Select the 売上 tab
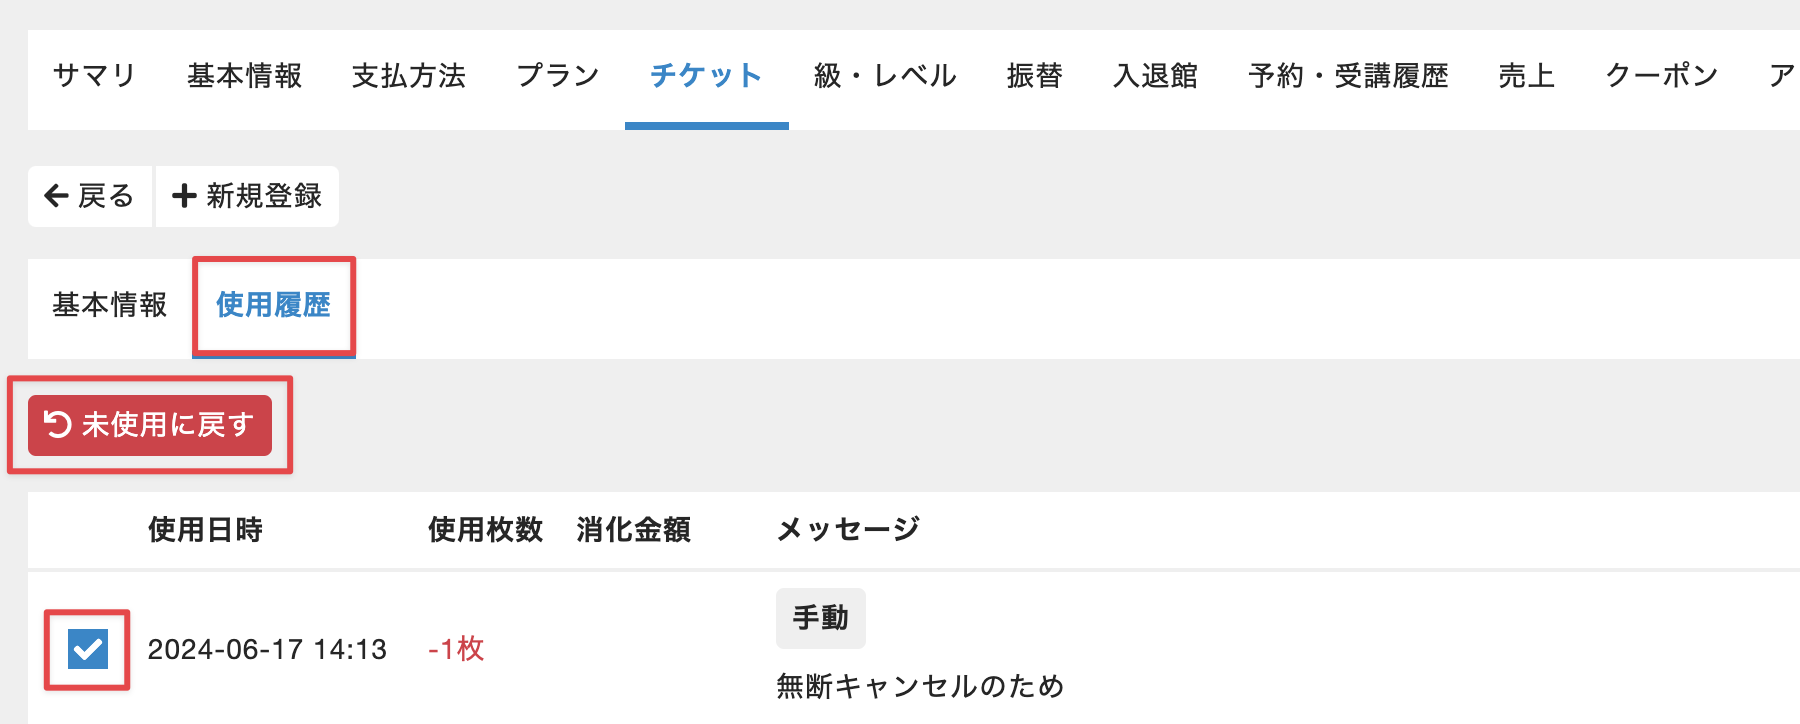The image size is (1800, 724). [x=1527, y=76]
